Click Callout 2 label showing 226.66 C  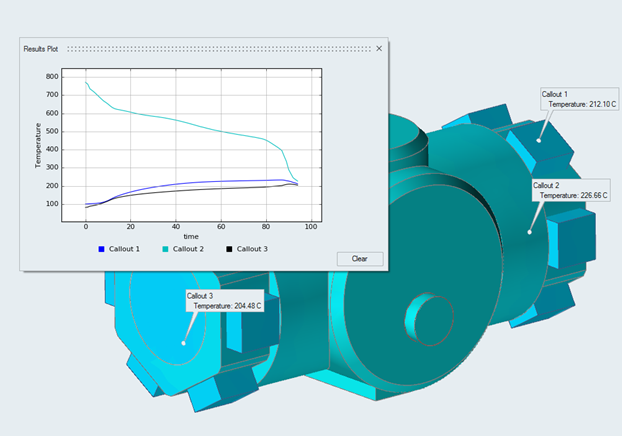(x=570, y=190)
